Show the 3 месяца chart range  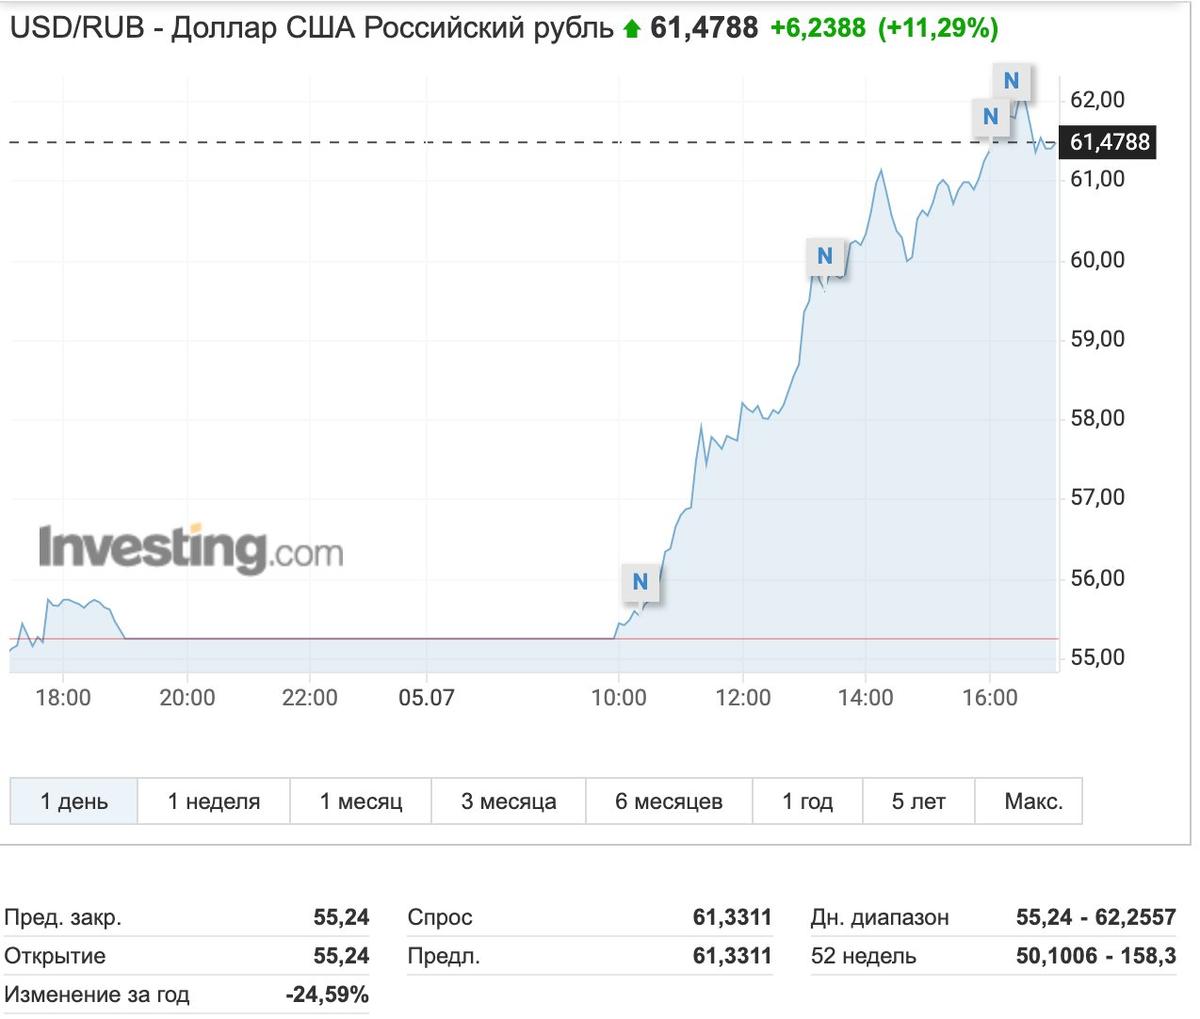click(508, 801)
